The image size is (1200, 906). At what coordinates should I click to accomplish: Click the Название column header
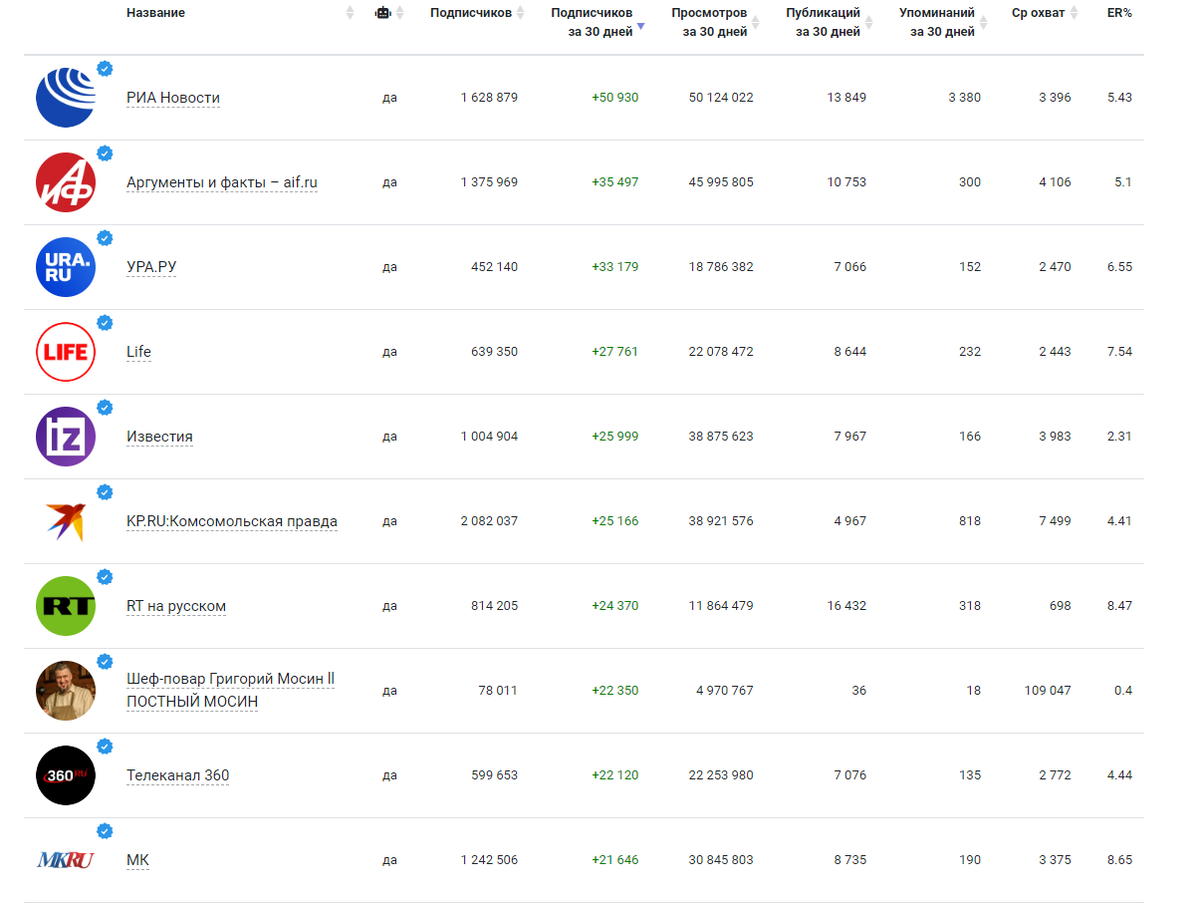[156, 13]
